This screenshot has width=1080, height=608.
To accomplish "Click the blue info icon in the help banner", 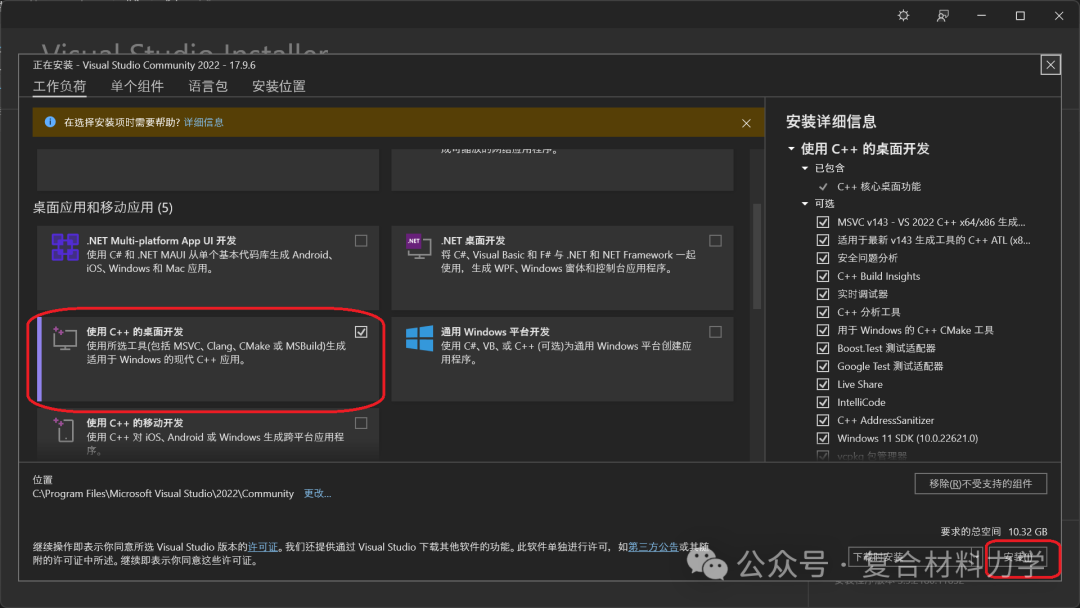I will (50, 122).
